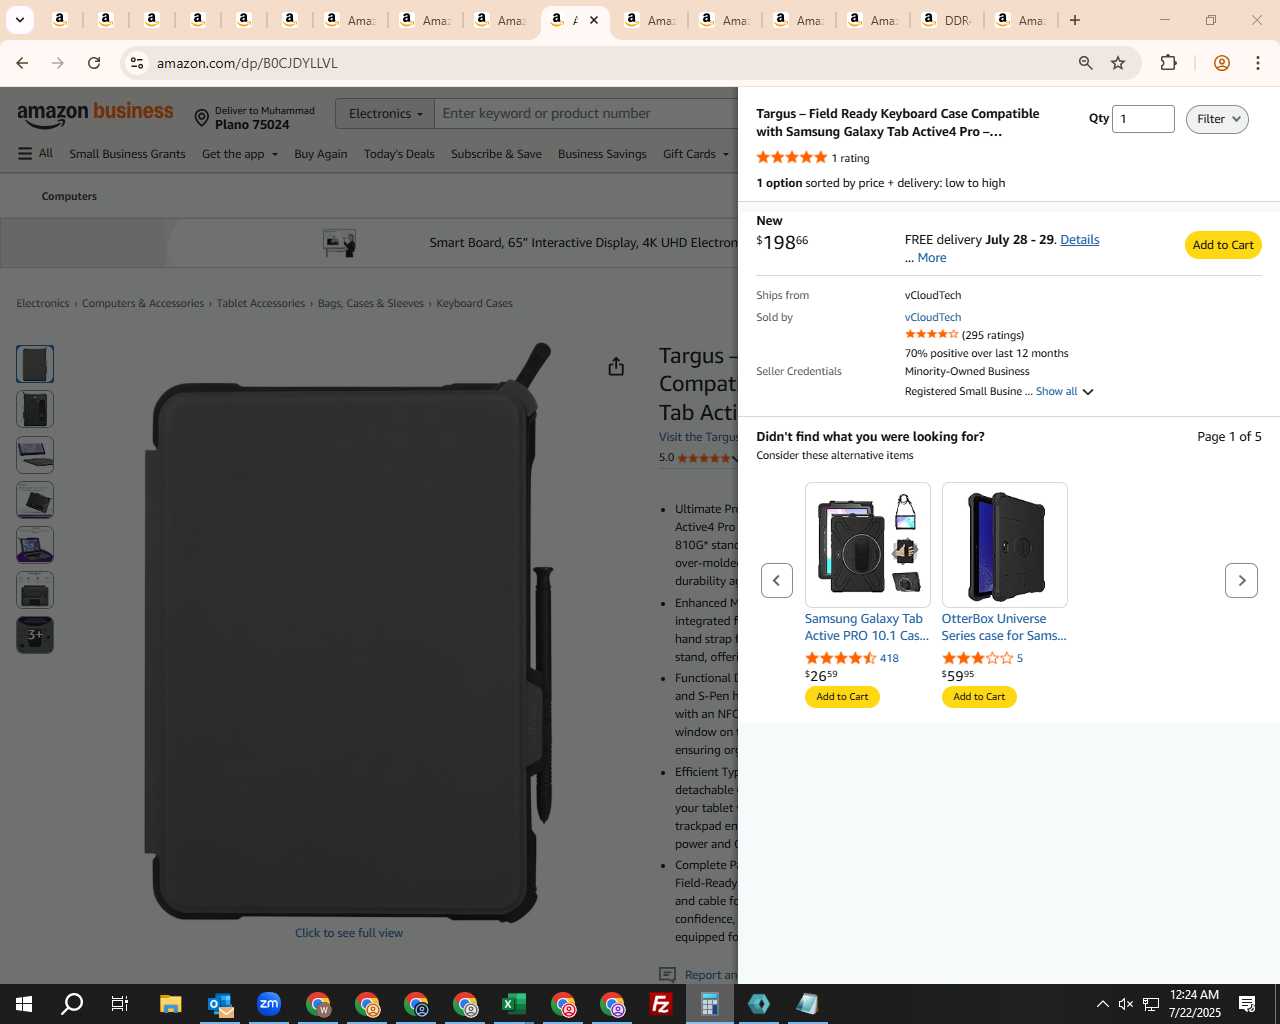The image size is (1280, 1024).
Task: Open the Filter dropdown
Action: [x=1217, y=119]
